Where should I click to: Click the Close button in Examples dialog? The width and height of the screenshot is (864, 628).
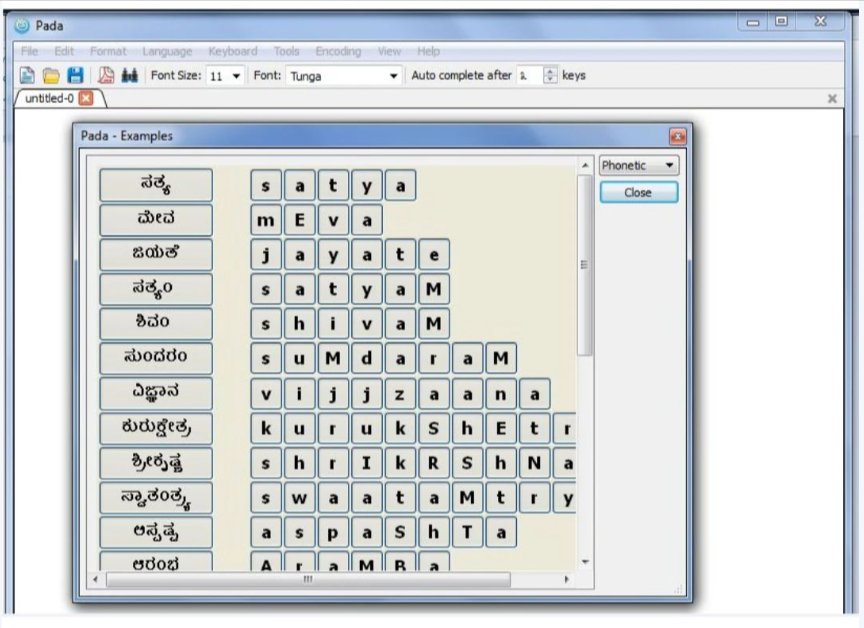639,193
